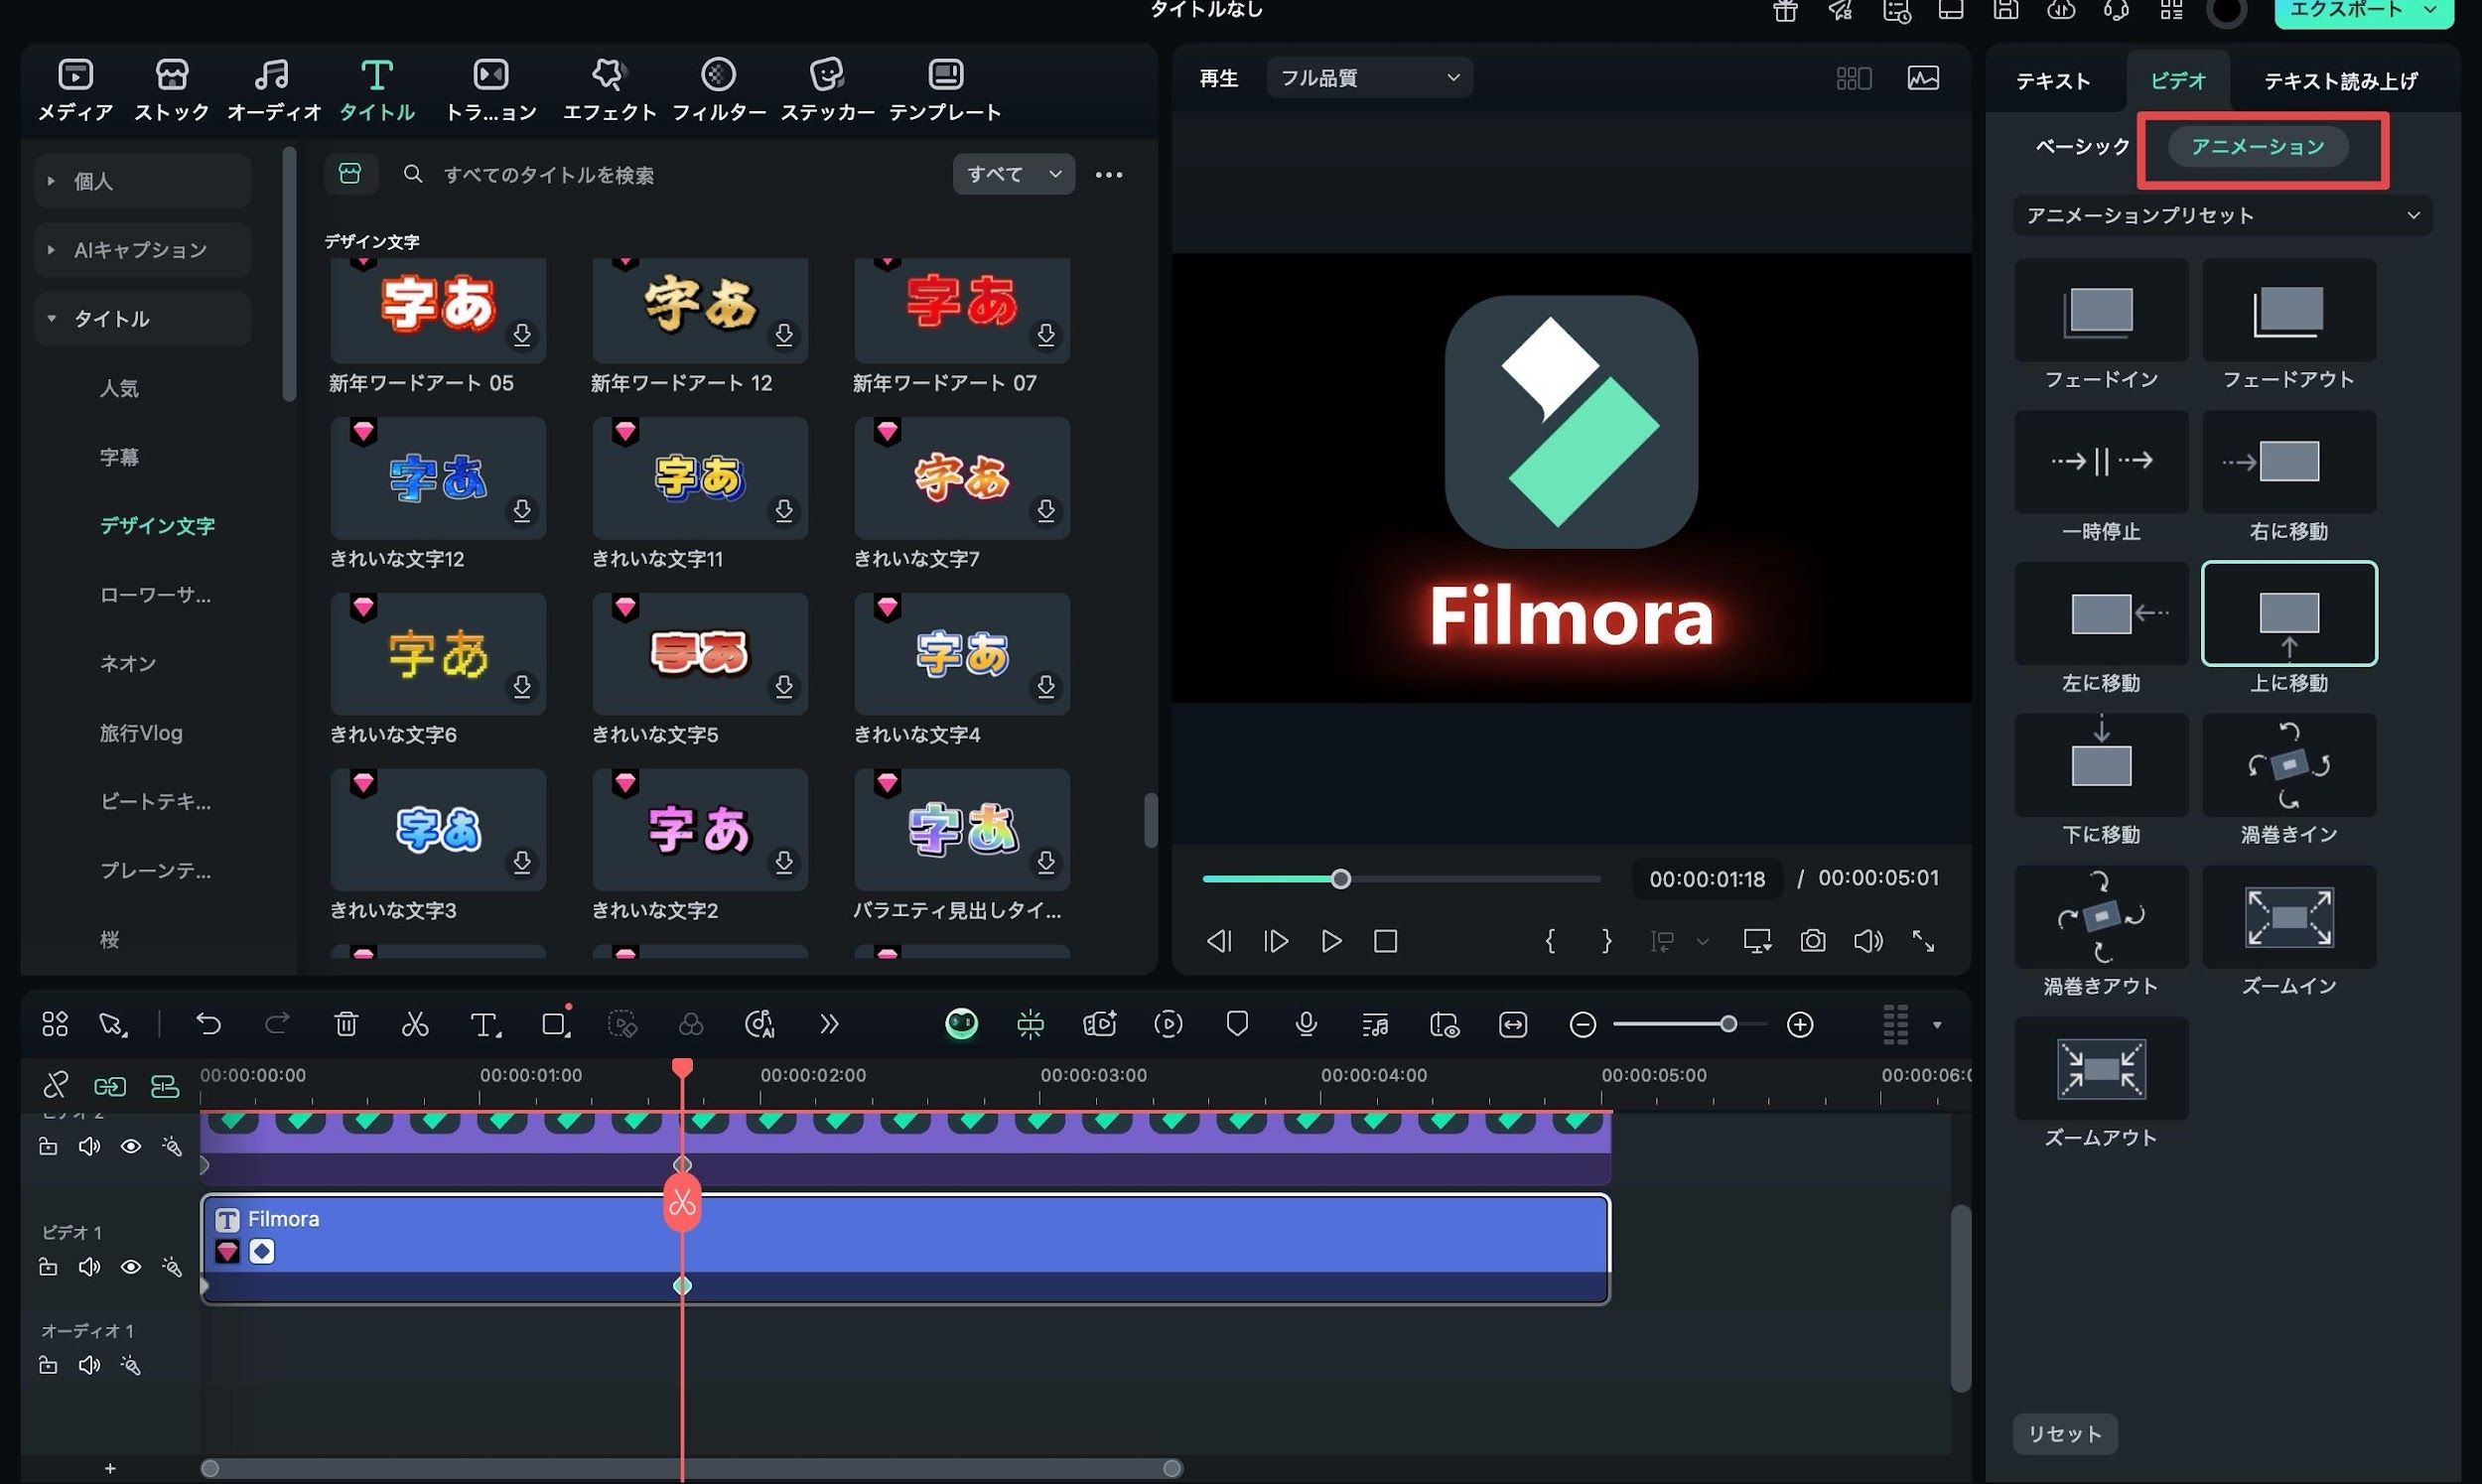
Task: Delete the selected clip with trash icon
Action: click(346, 1024)
